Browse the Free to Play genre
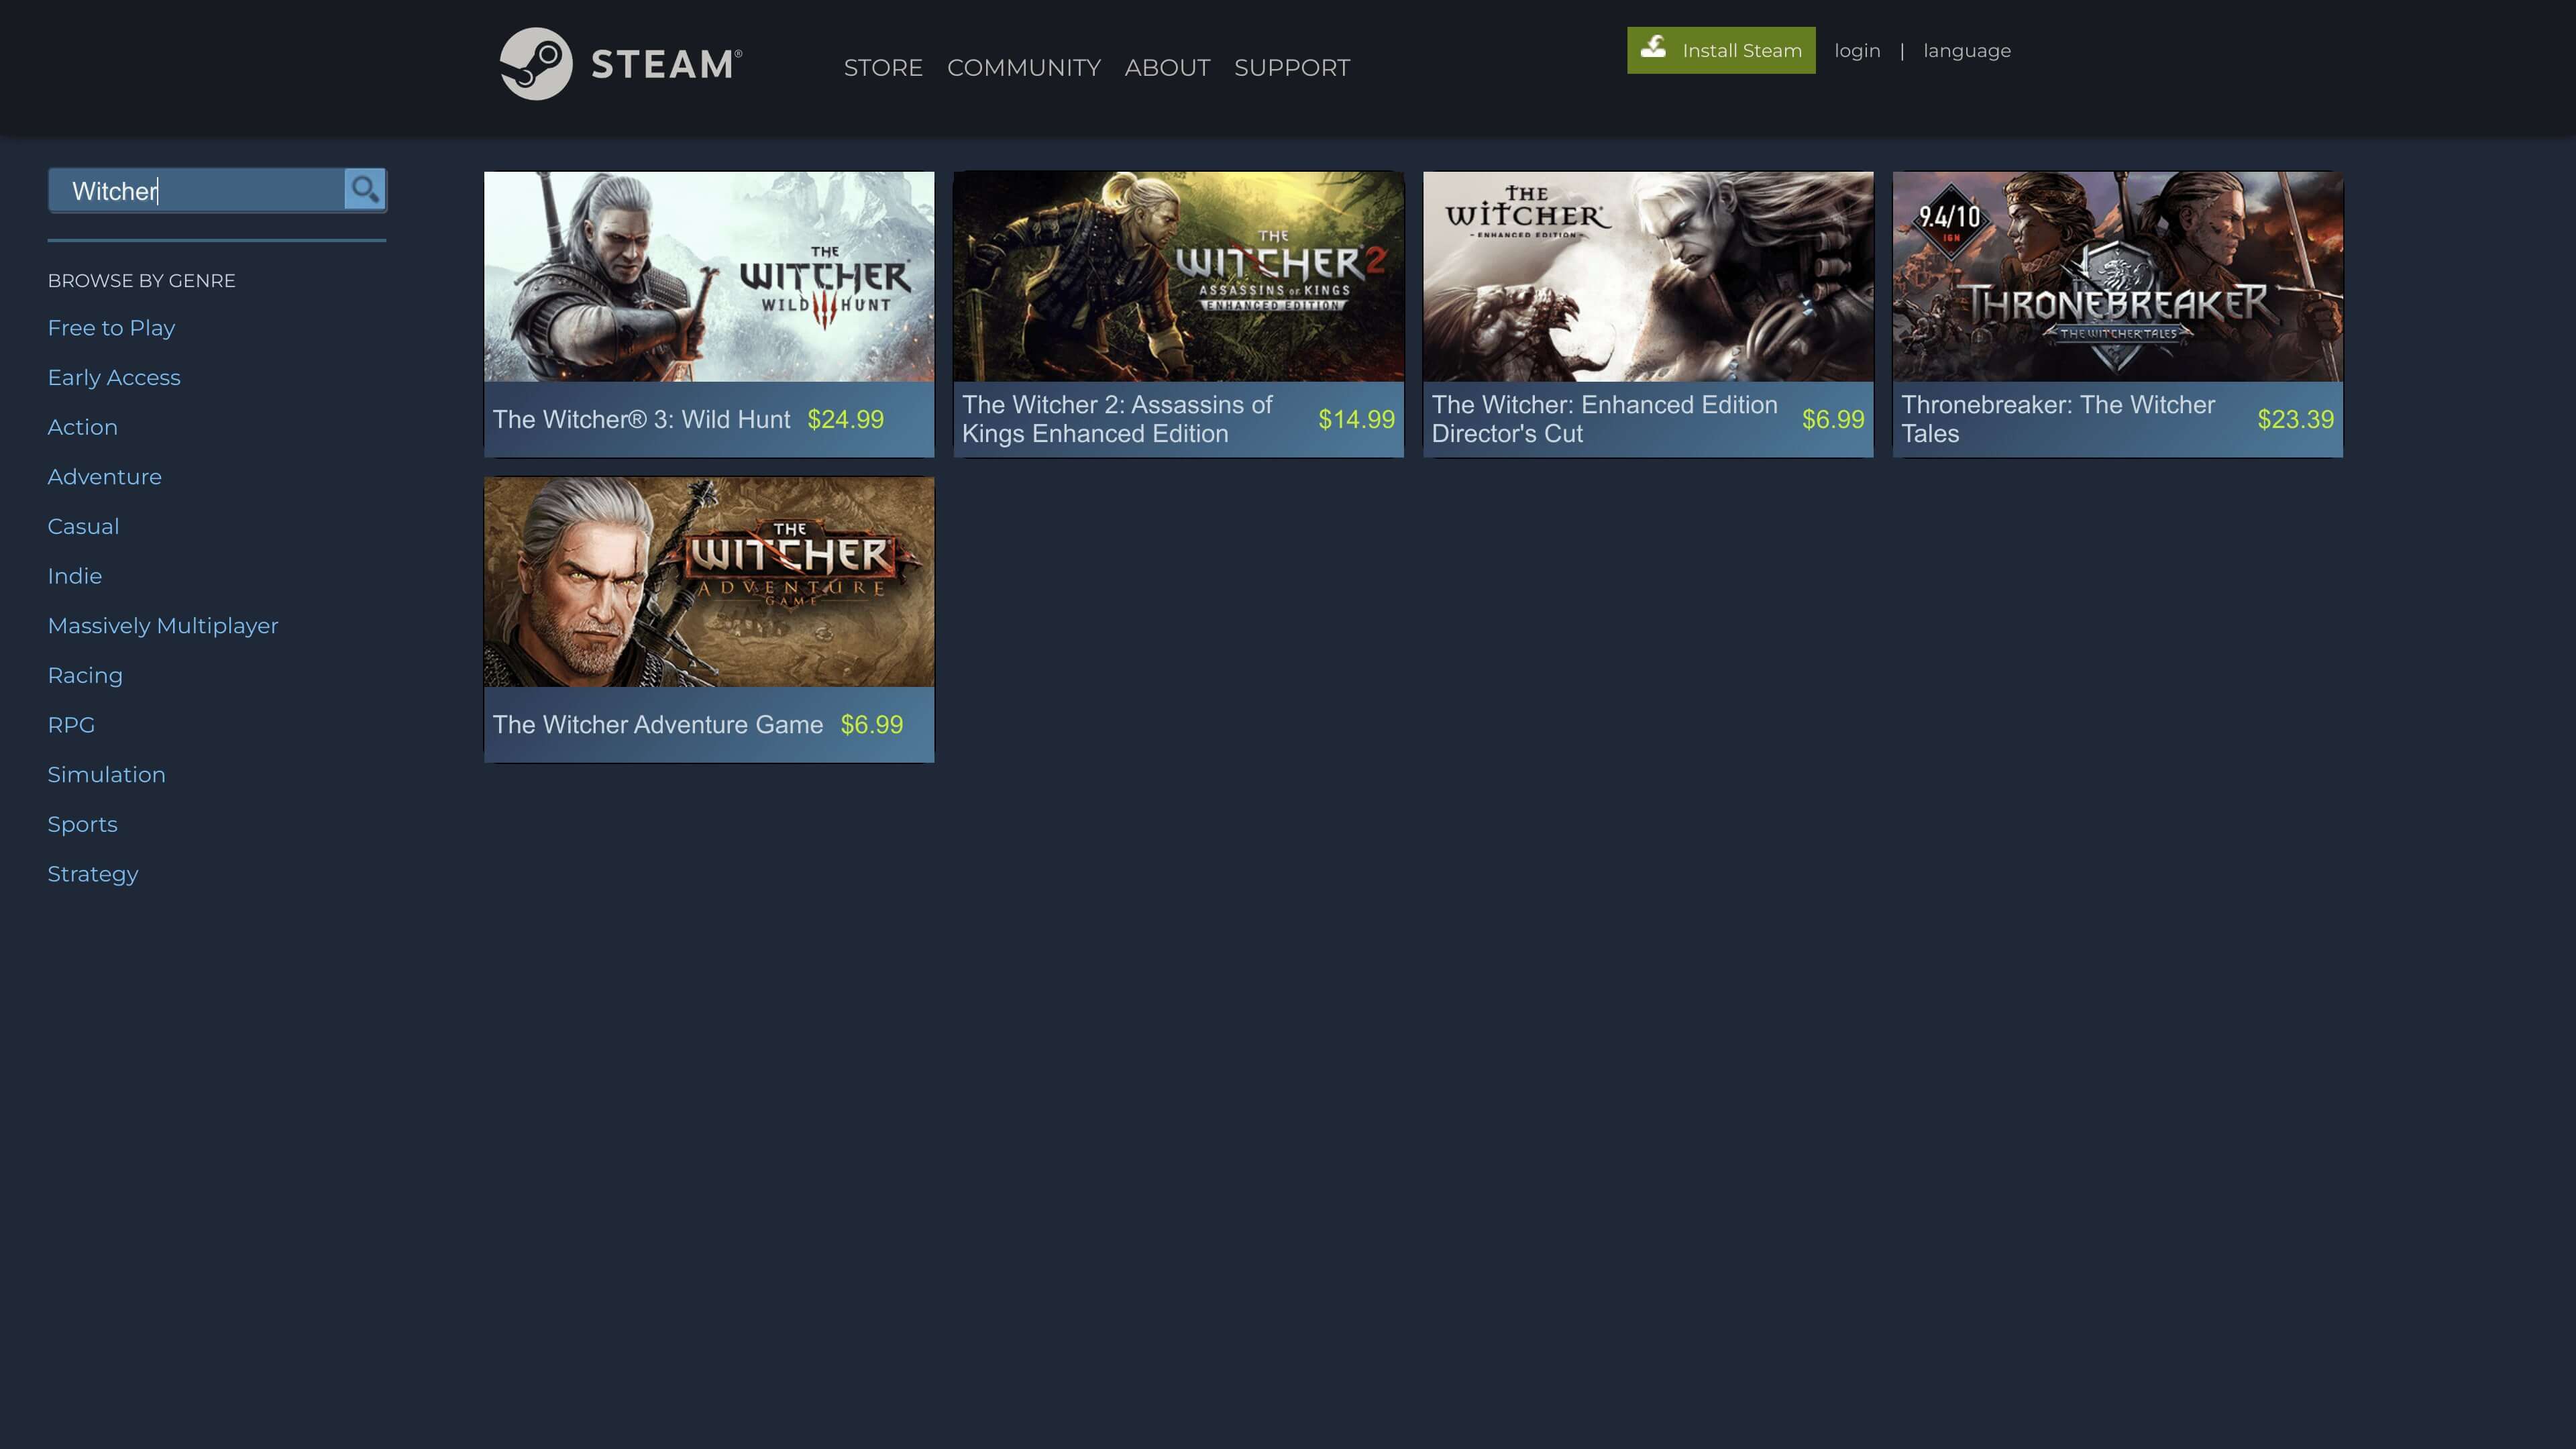This screenshot has height=1449, width=2576. (111, 328)
